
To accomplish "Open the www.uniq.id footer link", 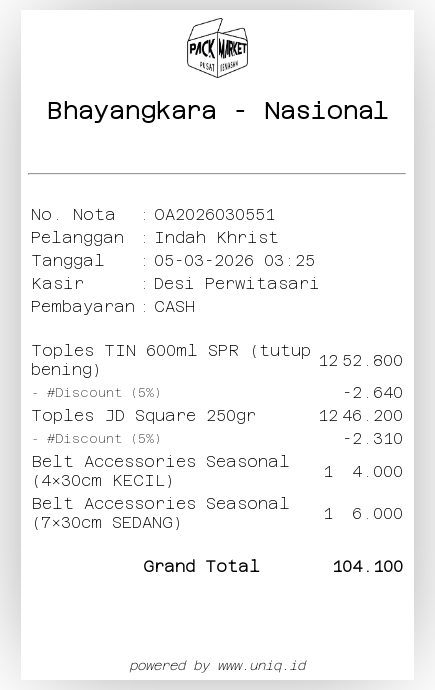I will tap(262, 665).
